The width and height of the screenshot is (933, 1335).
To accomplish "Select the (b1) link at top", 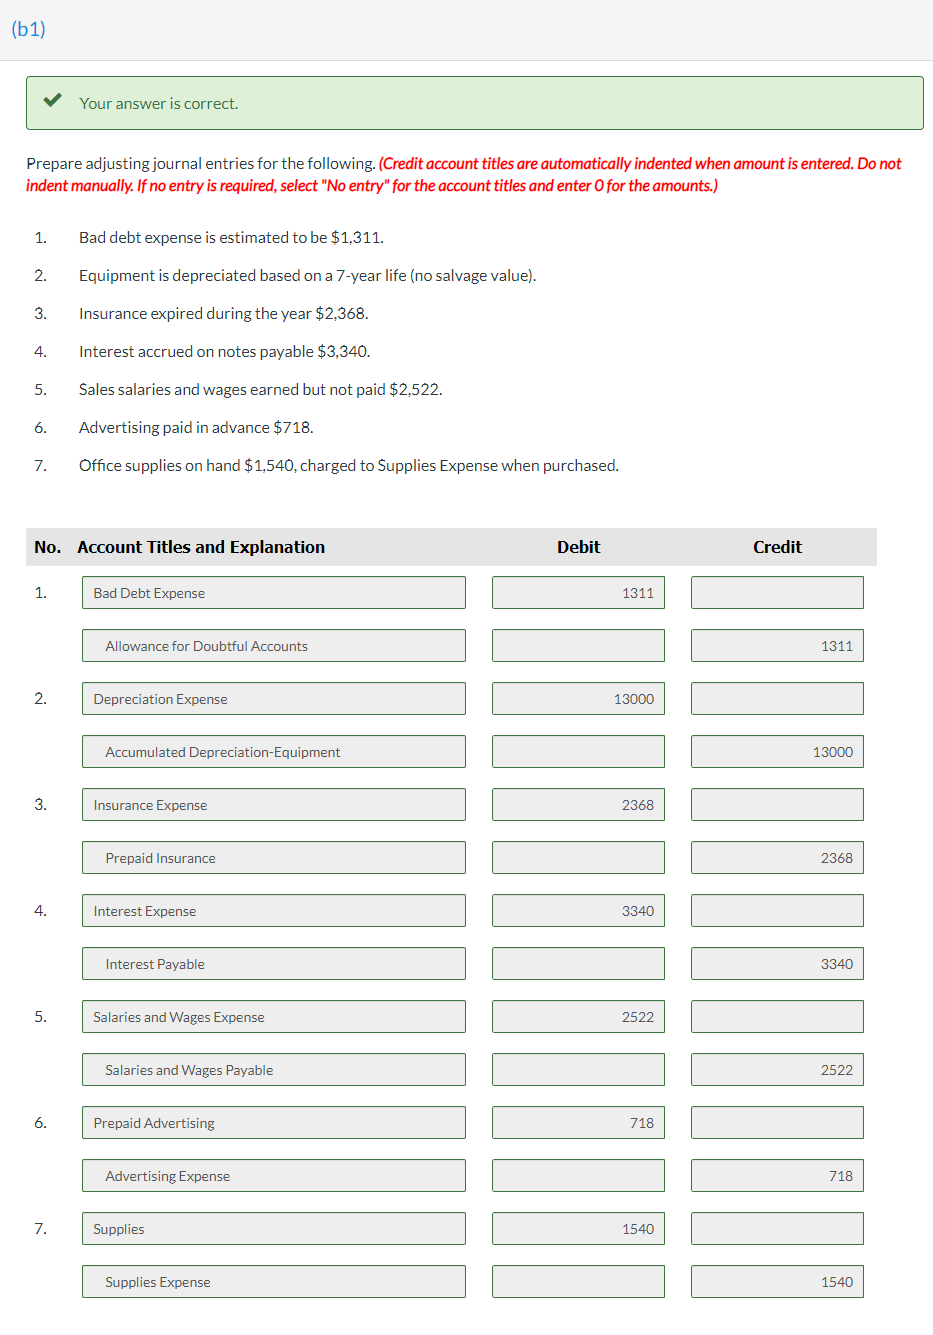I will [x=28, y=29].
